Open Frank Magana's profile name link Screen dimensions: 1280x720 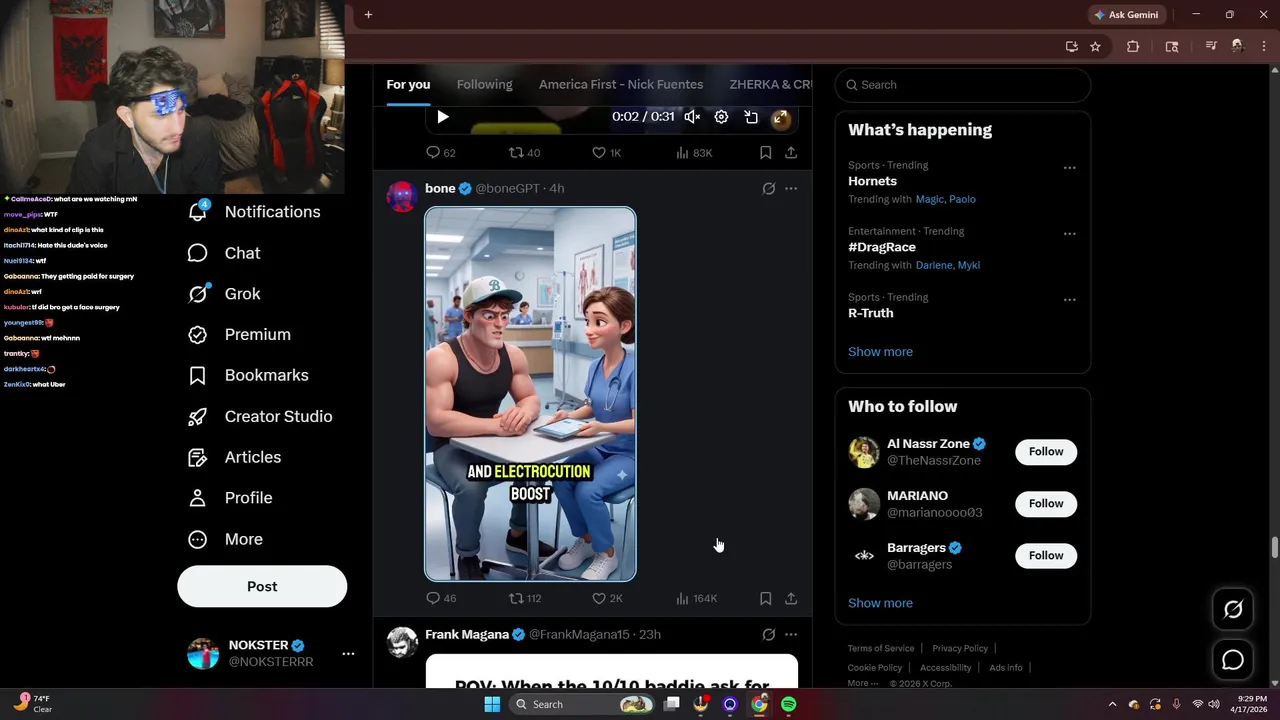(467, 634)
